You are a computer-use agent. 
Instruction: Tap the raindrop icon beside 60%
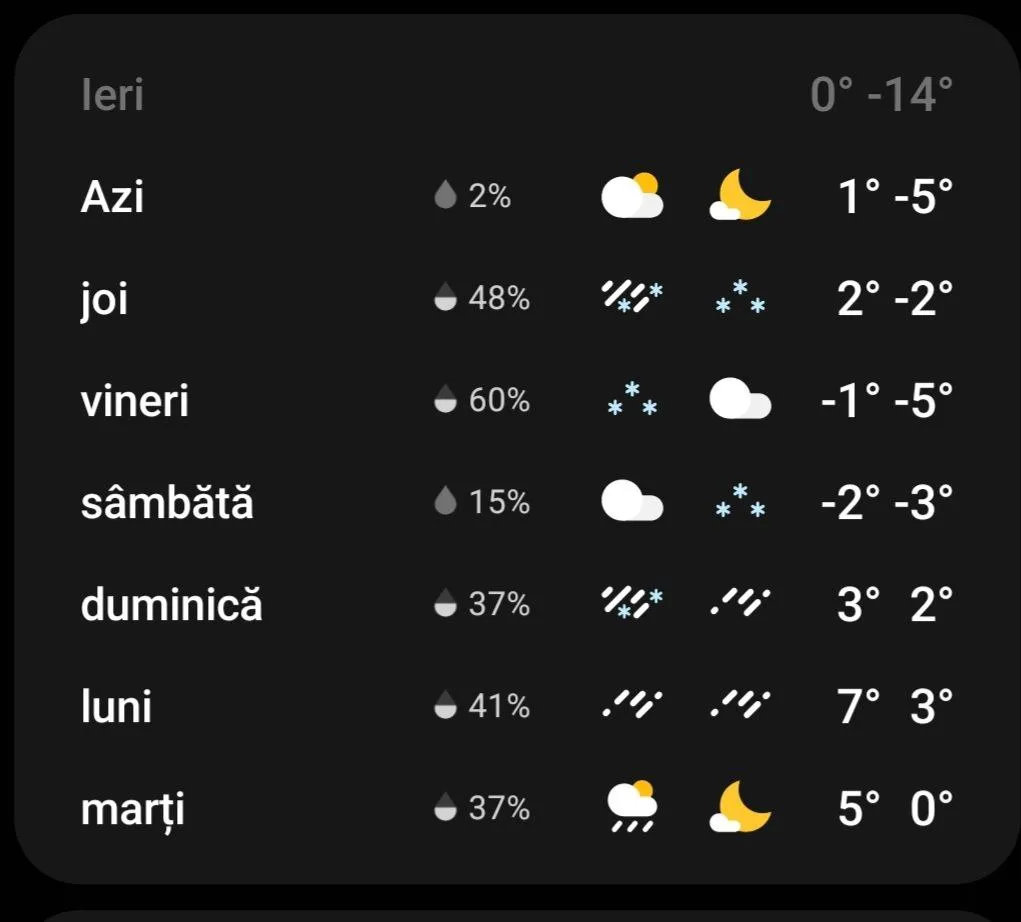(445, 401)
